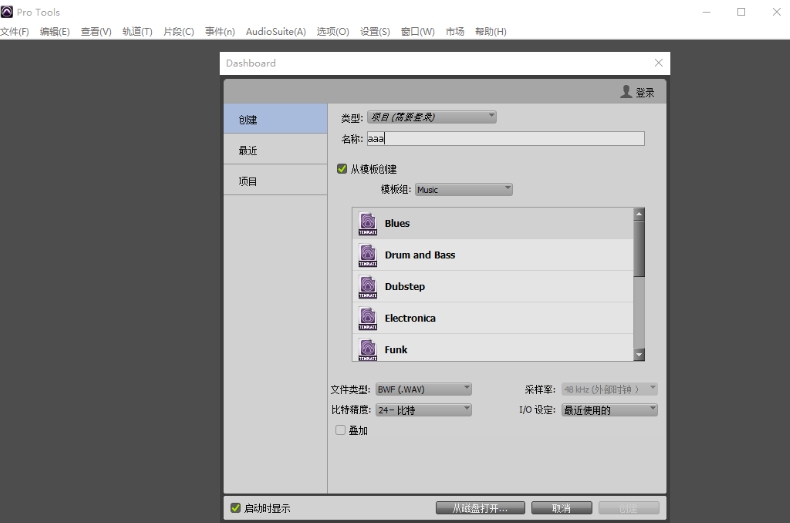Click the template list scroll-down arrow
790x523 pixels.
tap(639, 354)
